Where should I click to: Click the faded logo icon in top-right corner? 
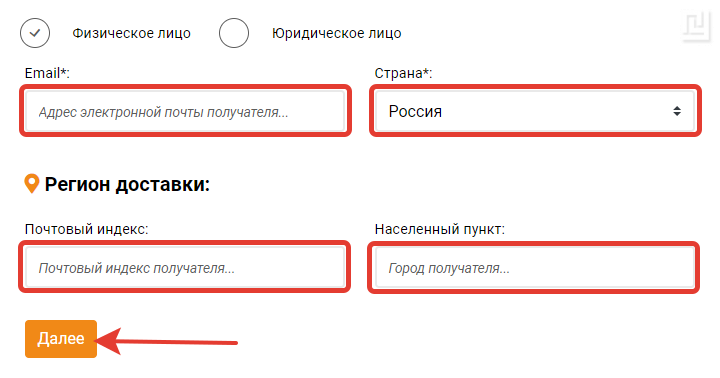[x=696, y=27]
